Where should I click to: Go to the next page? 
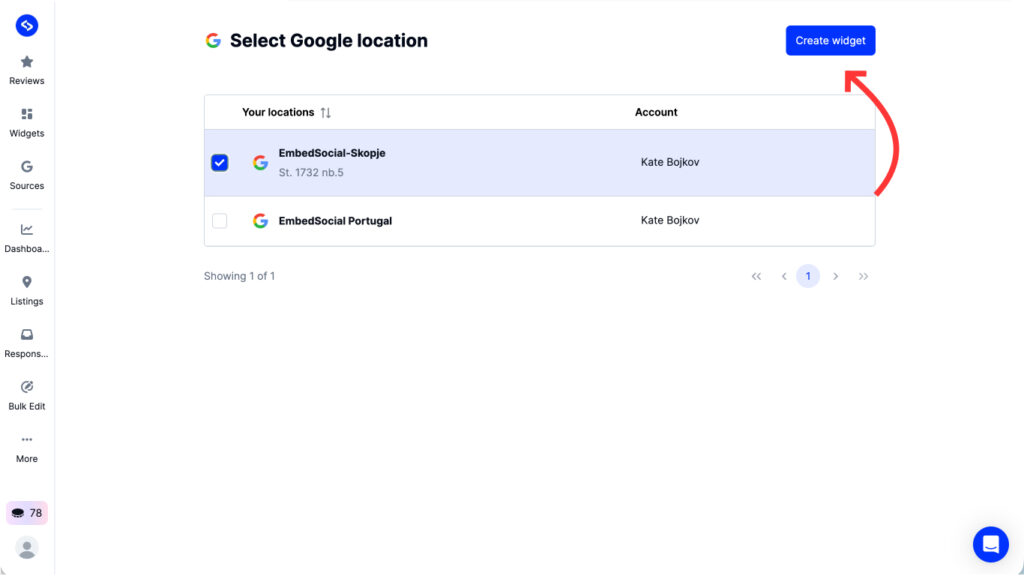(x=835, y=276)
